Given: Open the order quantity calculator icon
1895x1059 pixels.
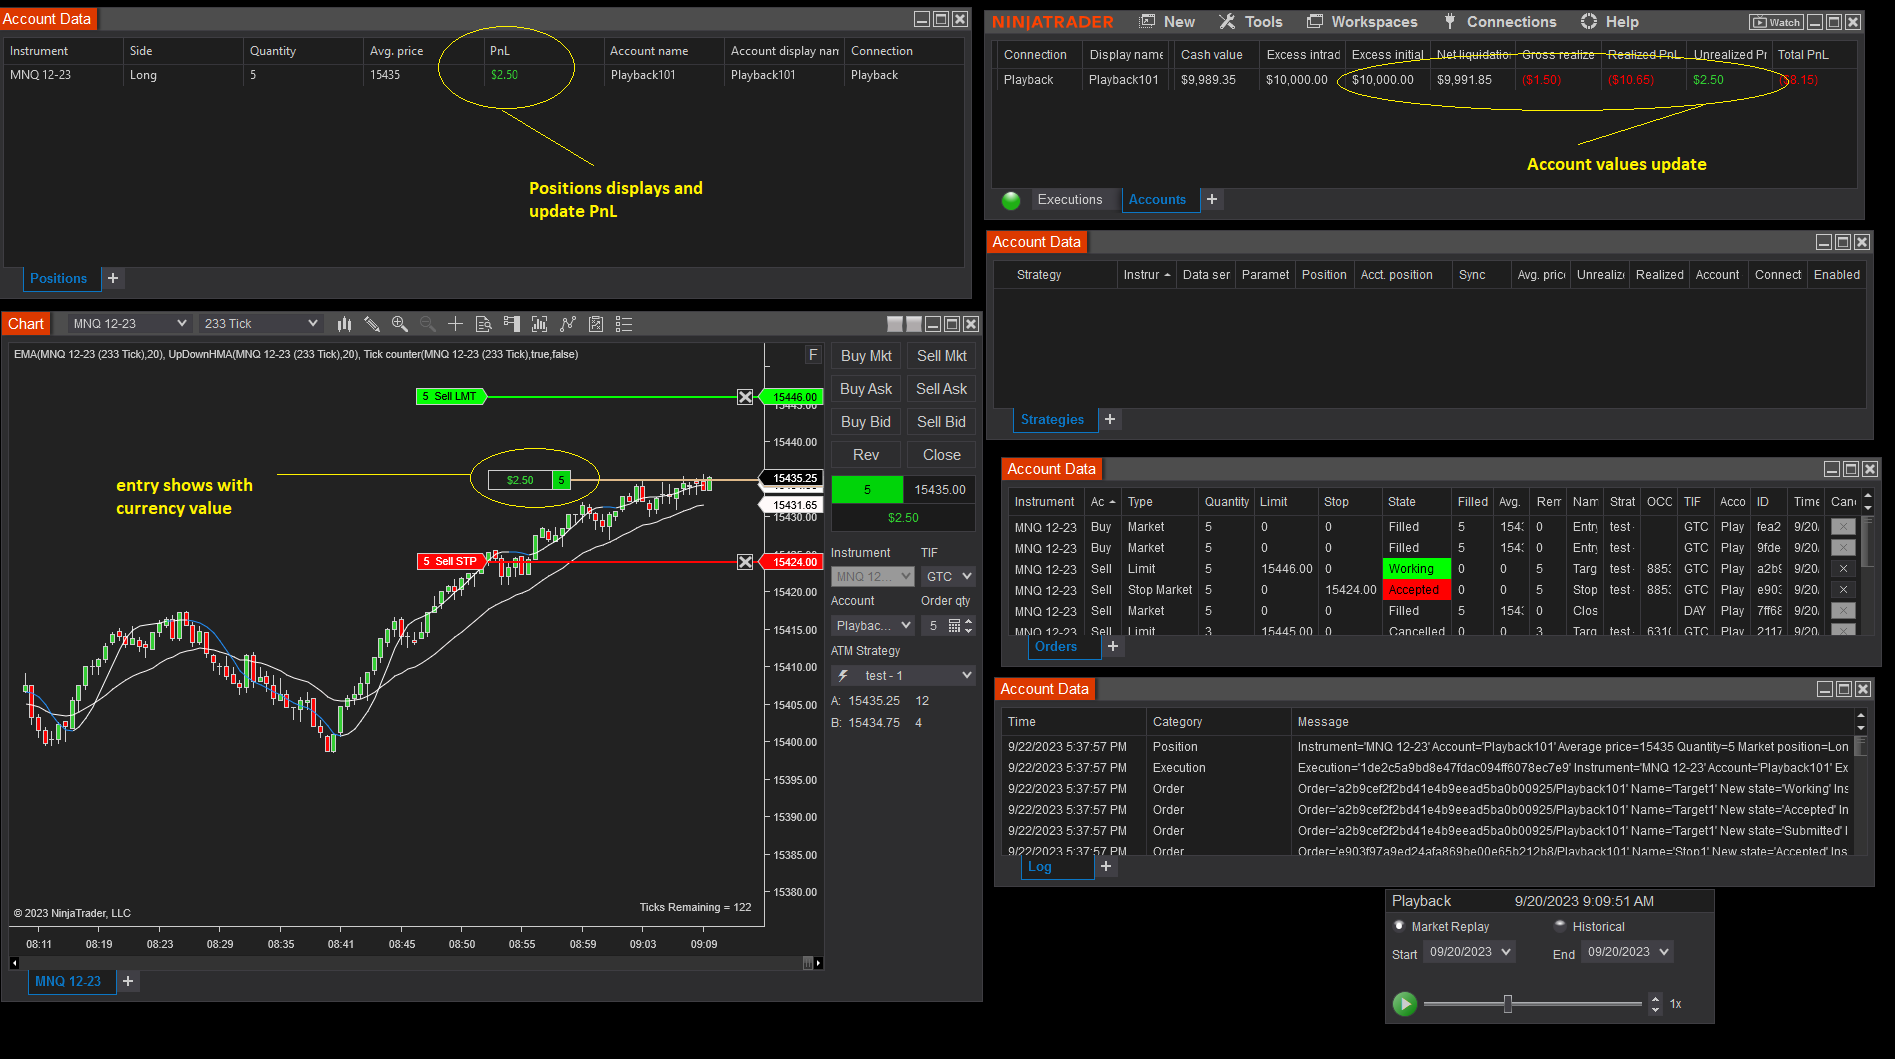Looking at the screenshot, I should click(x=954, y=626).
